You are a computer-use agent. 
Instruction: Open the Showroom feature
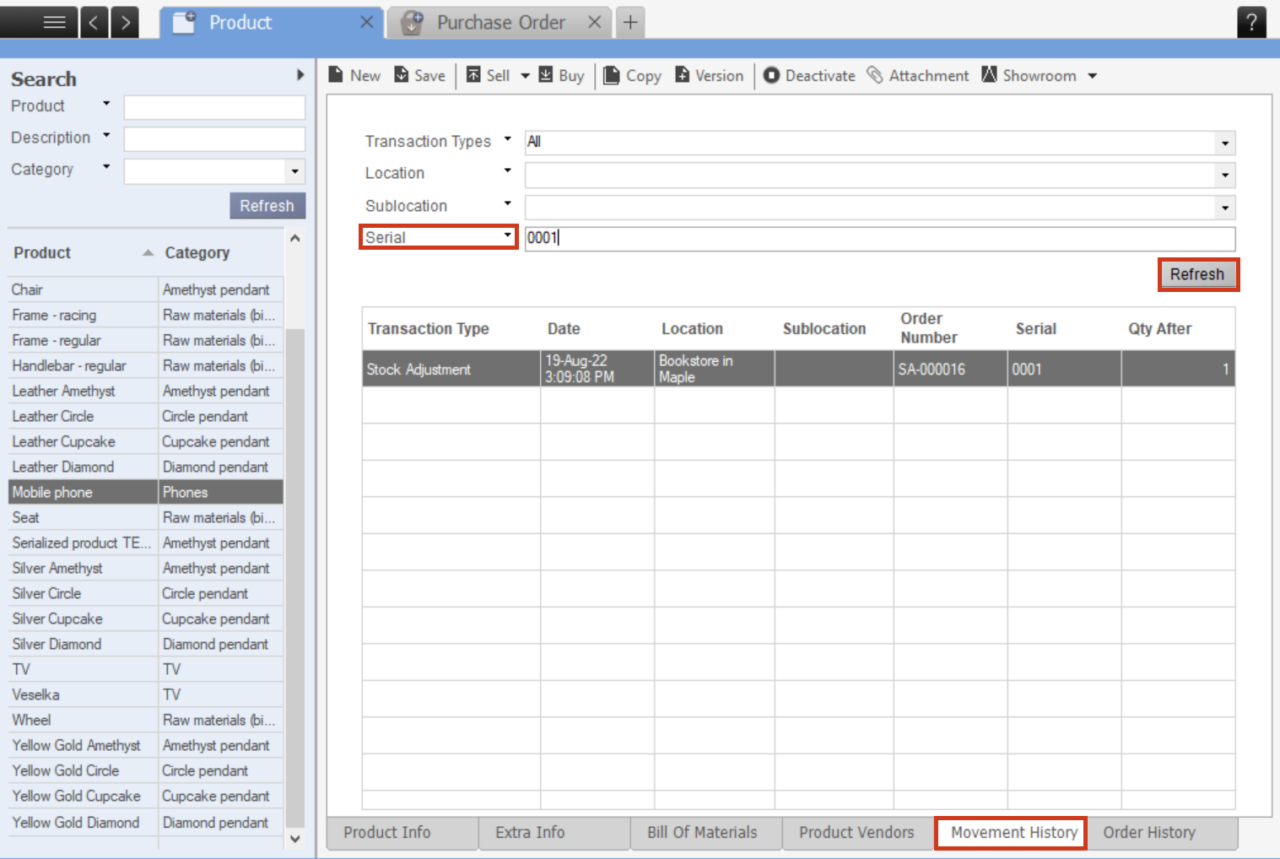[x=1031, y=75]
